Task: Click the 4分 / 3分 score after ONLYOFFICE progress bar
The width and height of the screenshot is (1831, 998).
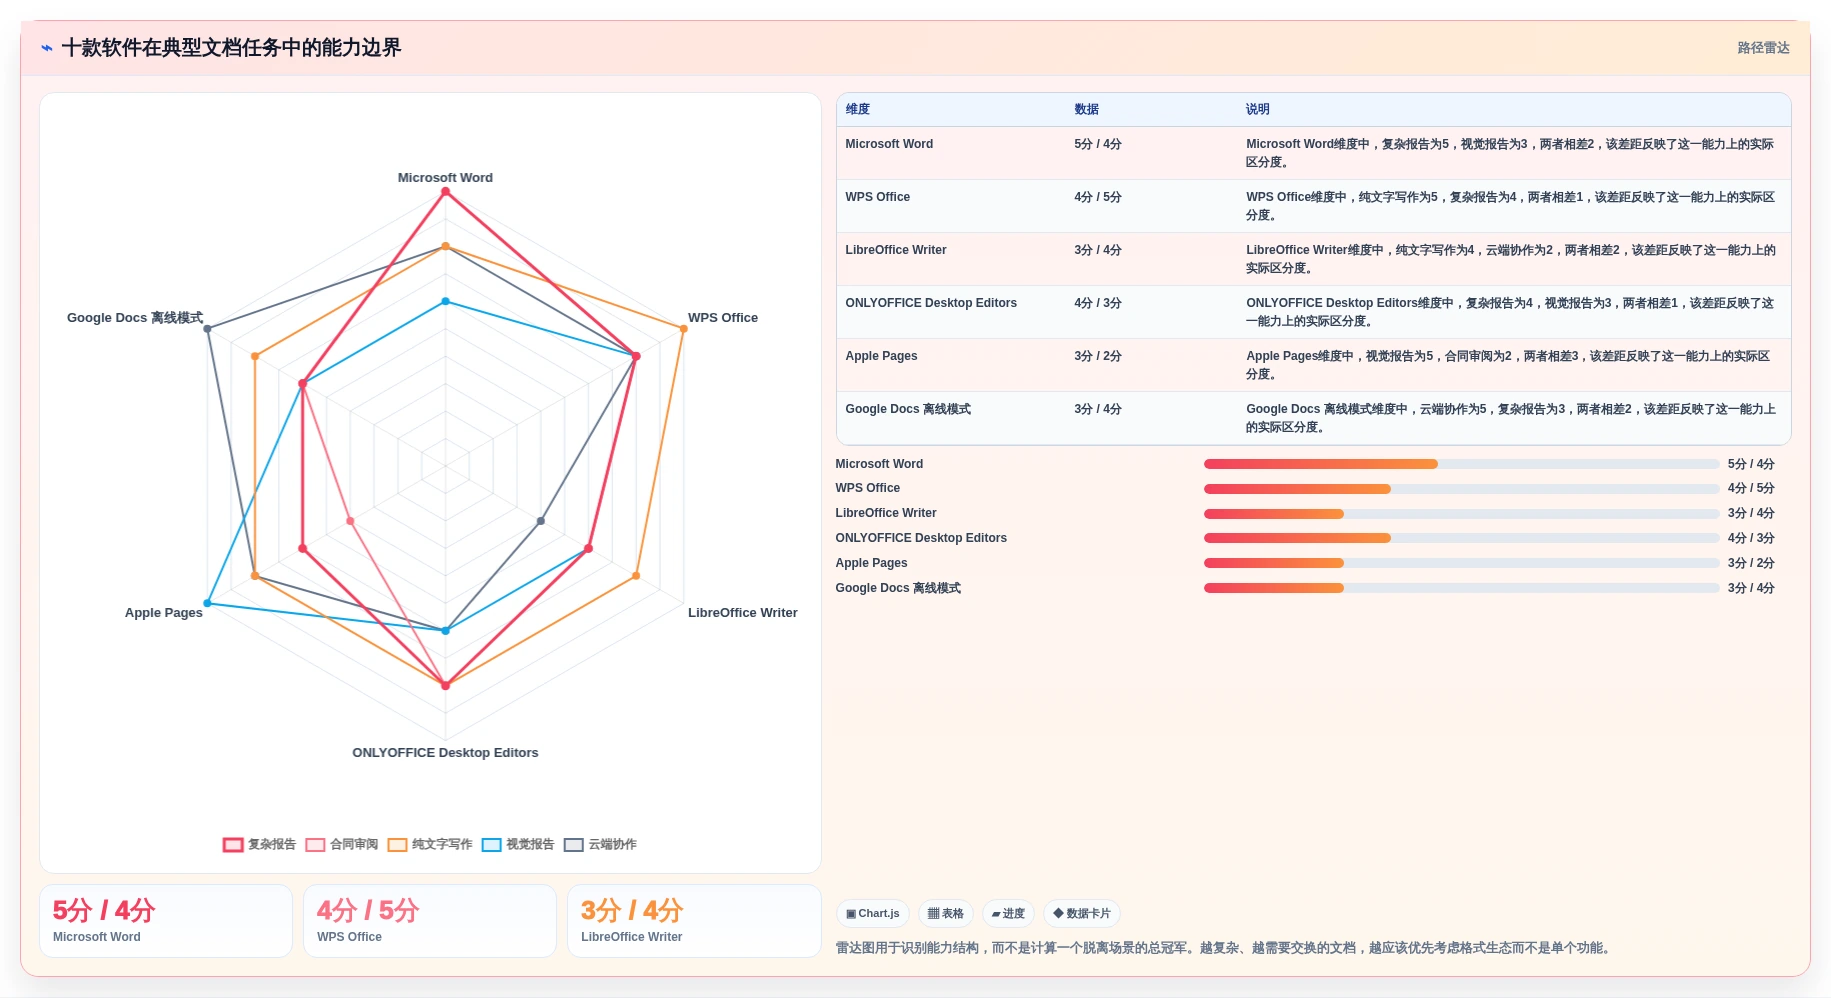Action: [1751, 538]
